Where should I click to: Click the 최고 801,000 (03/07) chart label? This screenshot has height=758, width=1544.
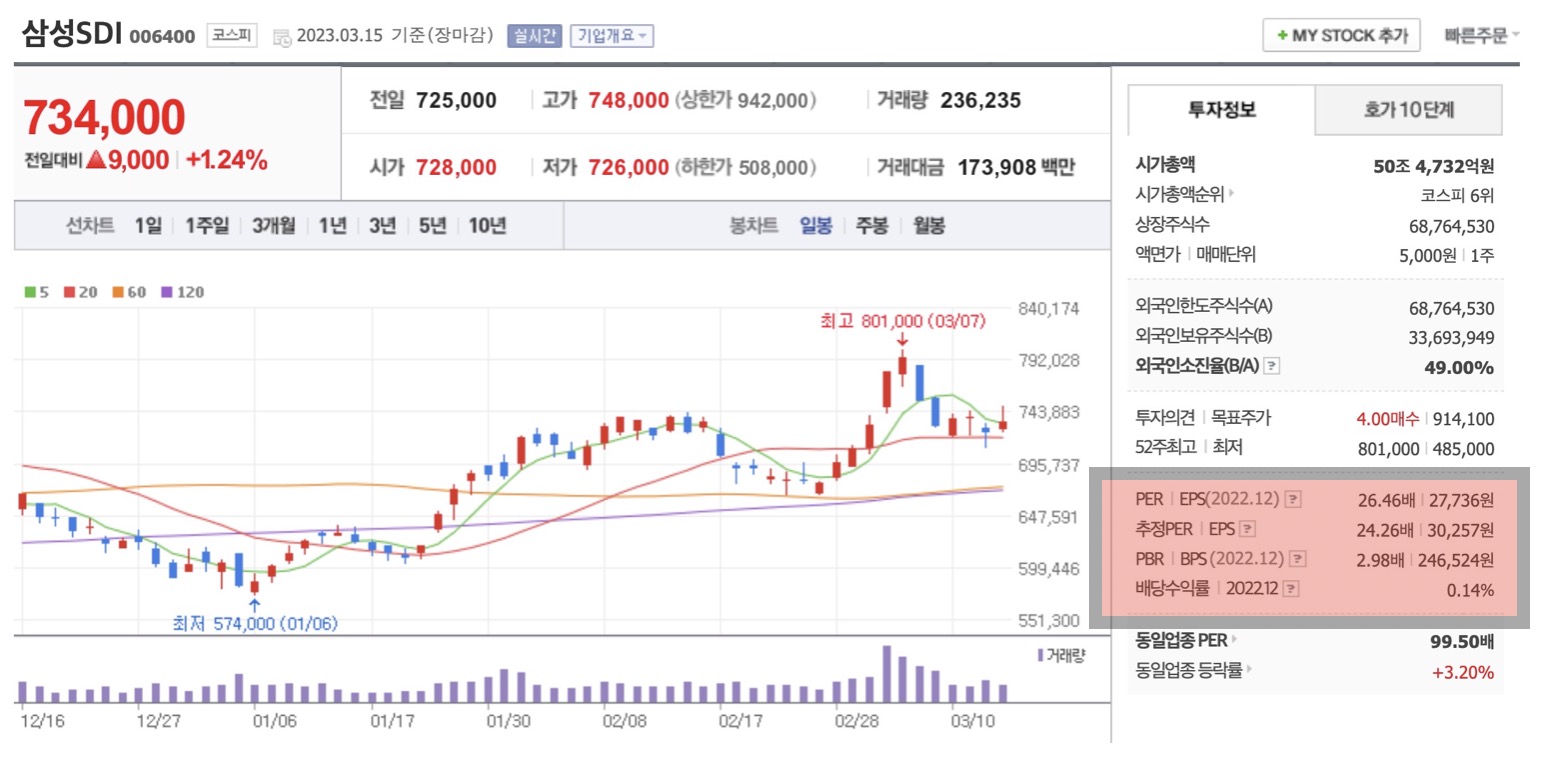point(902,320)
